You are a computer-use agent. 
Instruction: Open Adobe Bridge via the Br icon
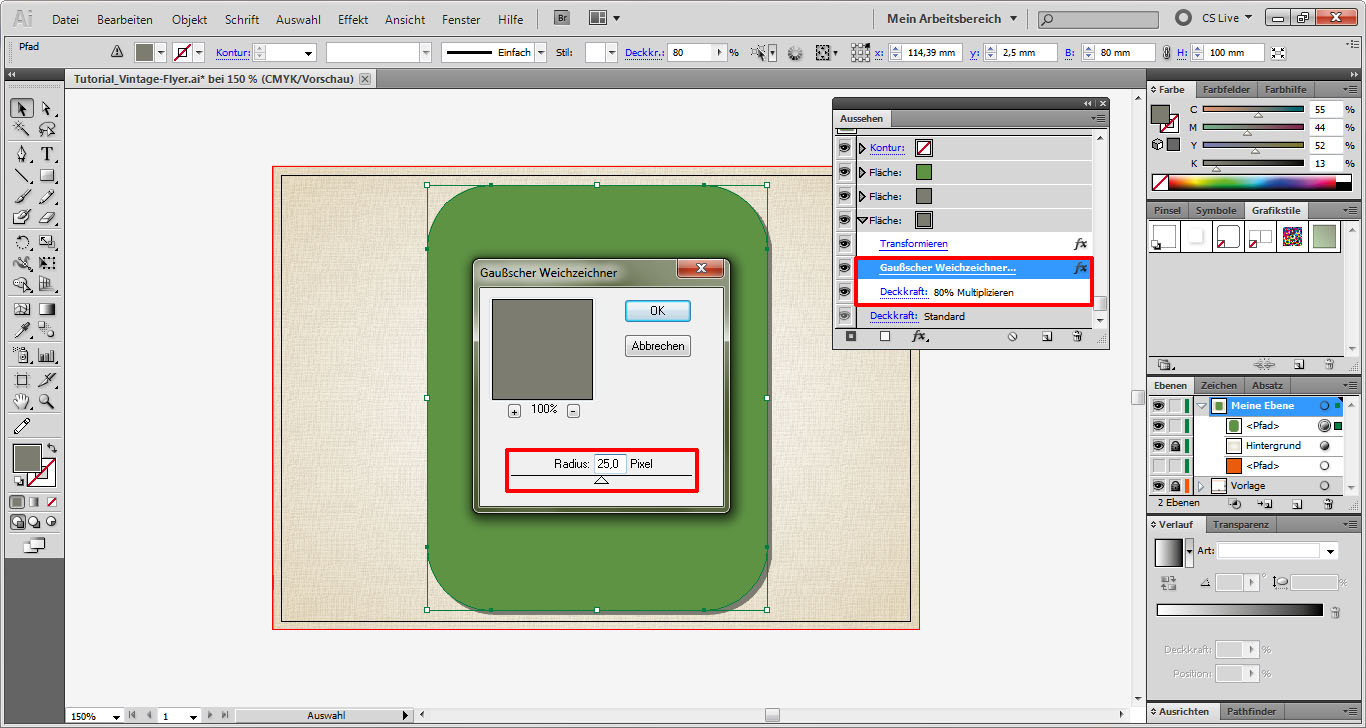tap(562, 19)
